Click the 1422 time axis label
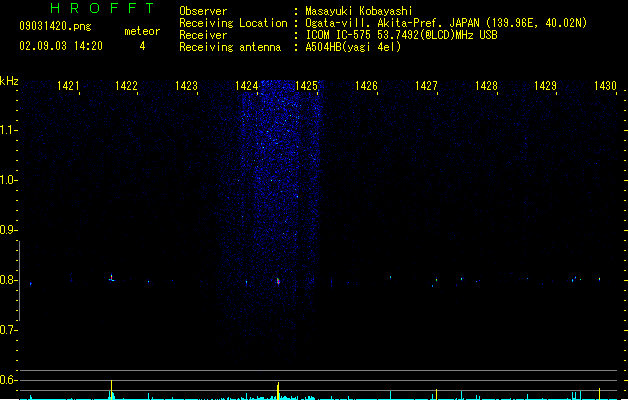Screen dimensions: 629x400 [126, 86]
